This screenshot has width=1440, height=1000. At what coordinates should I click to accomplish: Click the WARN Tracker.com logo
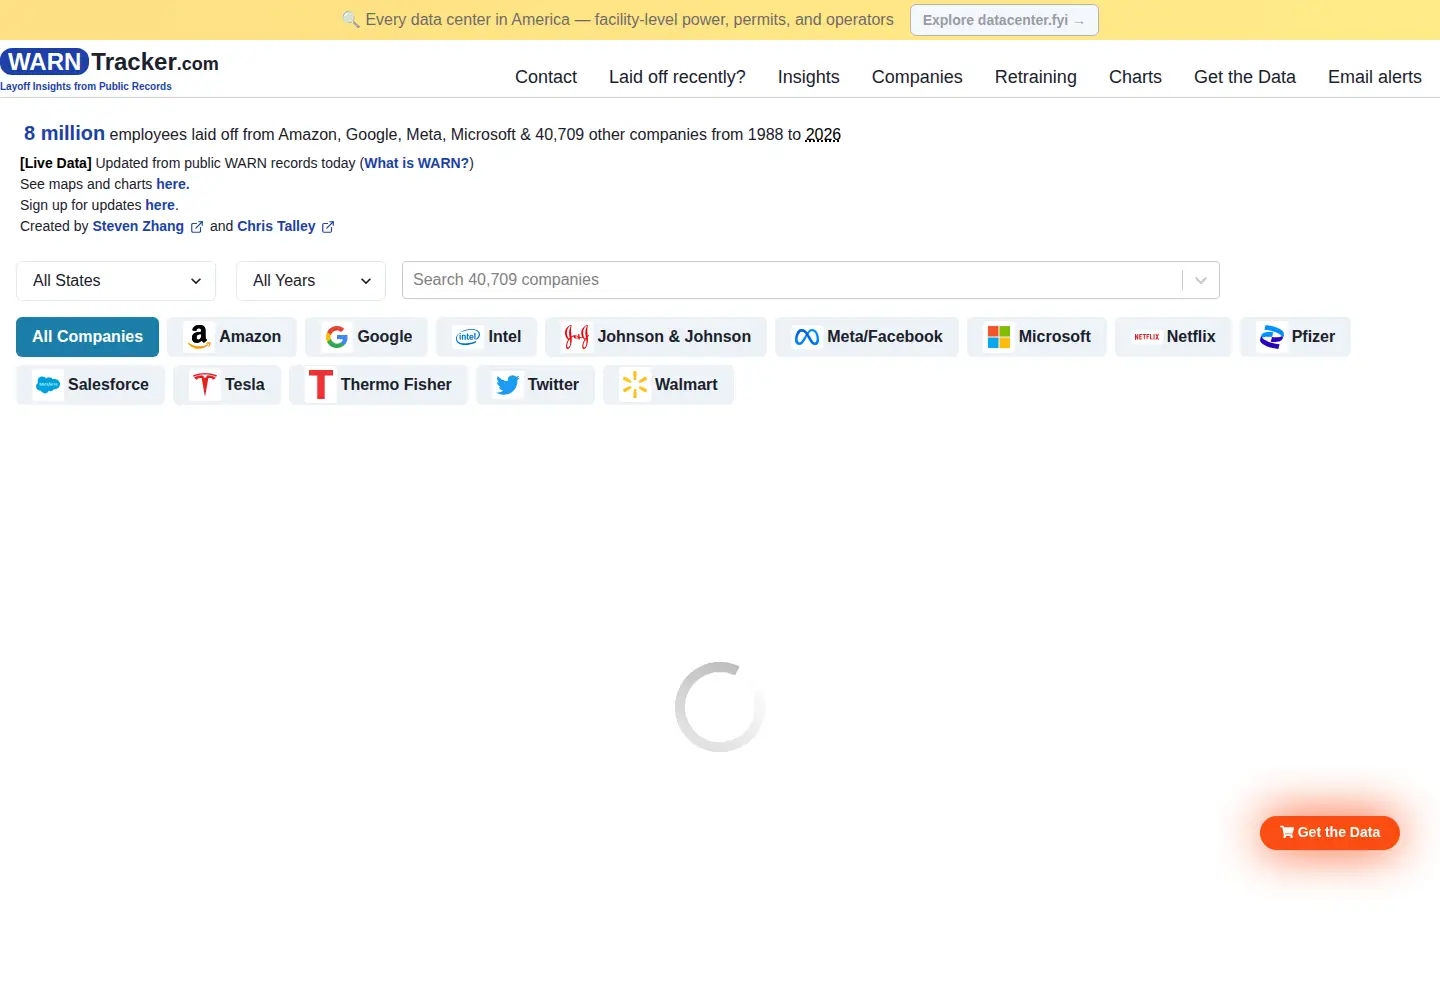[x=110, y=69]
